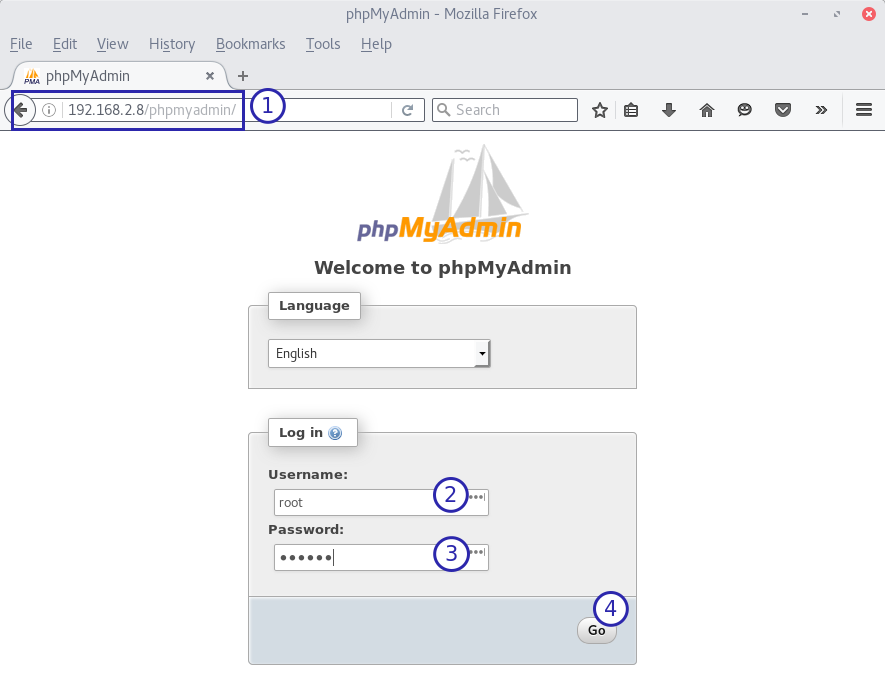
Task: Show more tools overflow chevron
Action: tap(821, 110)
